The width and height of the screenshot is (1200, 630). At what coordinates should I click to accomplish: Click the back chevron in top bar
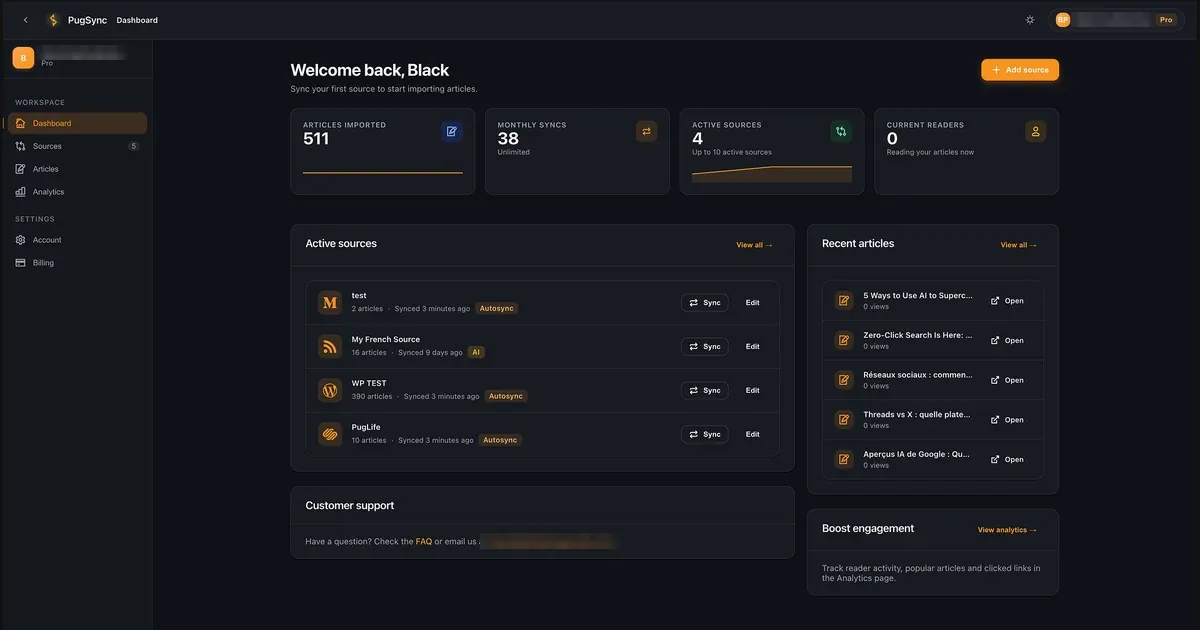click(26, 20)
